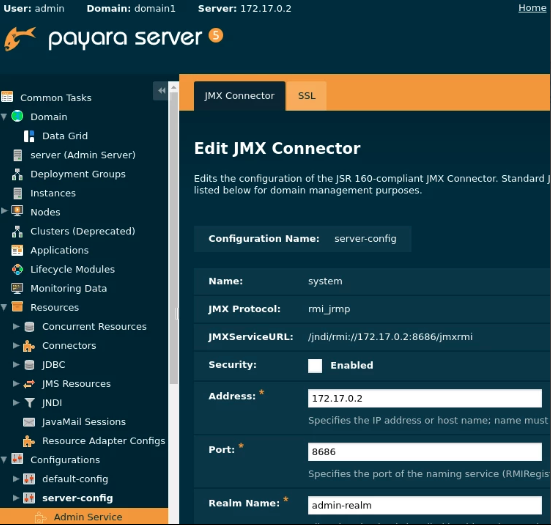Viewport: 551px width, 525px height.
Task: Collapse the Configurations tree node
Action: (x=4, y=460)
